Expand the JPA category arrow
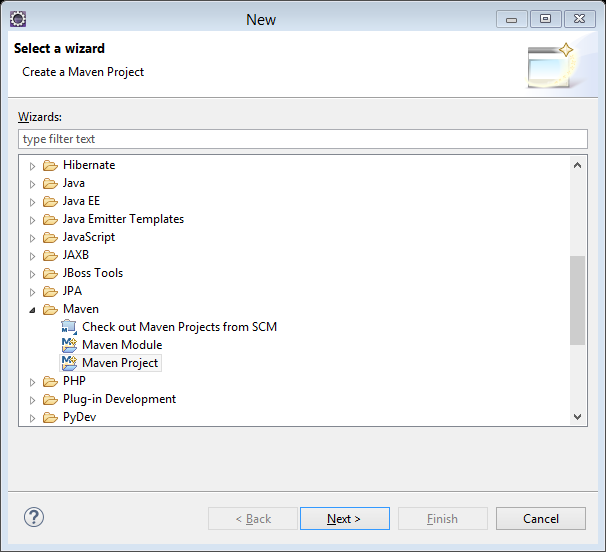606x552 pixels. [32, 292]
